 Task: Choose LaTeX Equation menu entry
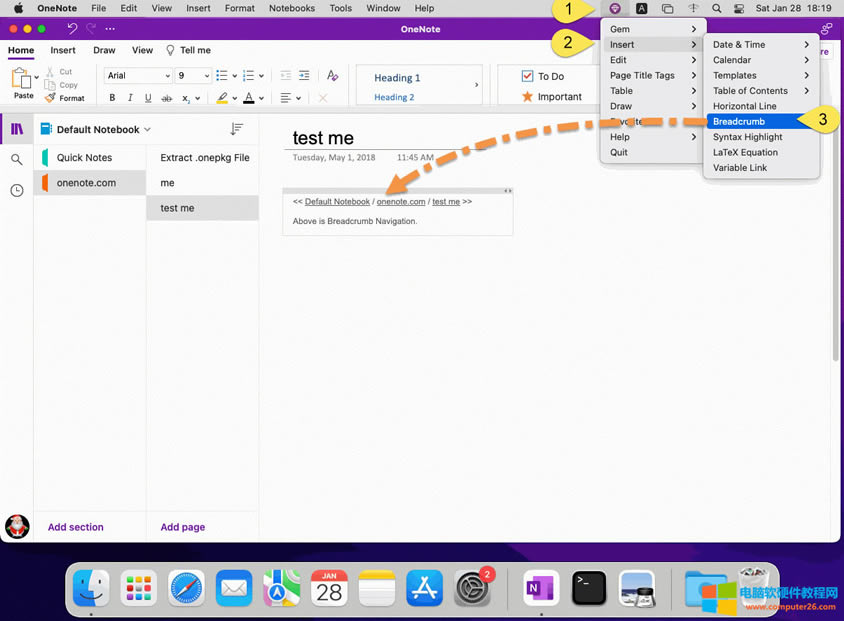tap(745, 152)
